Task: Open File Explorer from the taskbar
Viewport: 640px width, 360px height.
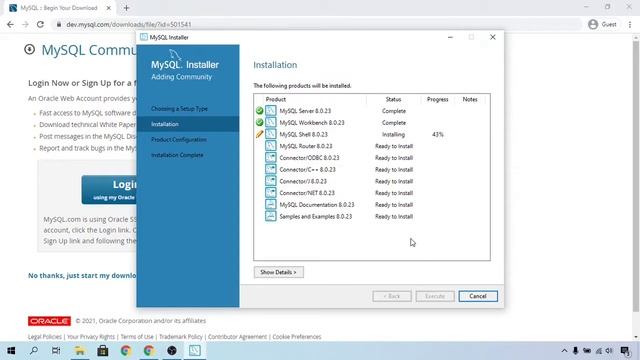Action: pyautogui.click(x=80, y=351)
